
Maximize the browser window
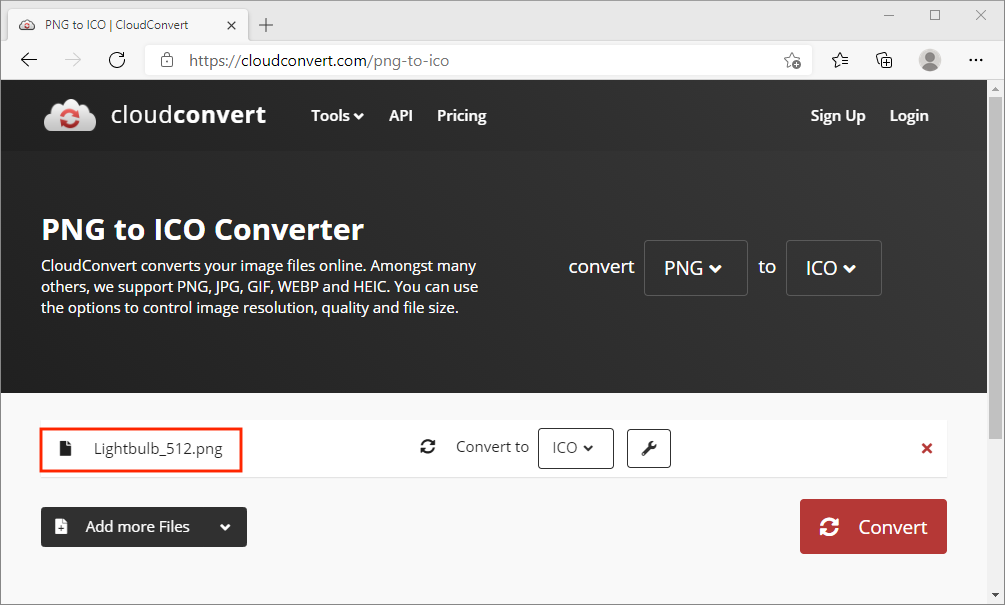(x=935, y=15)
